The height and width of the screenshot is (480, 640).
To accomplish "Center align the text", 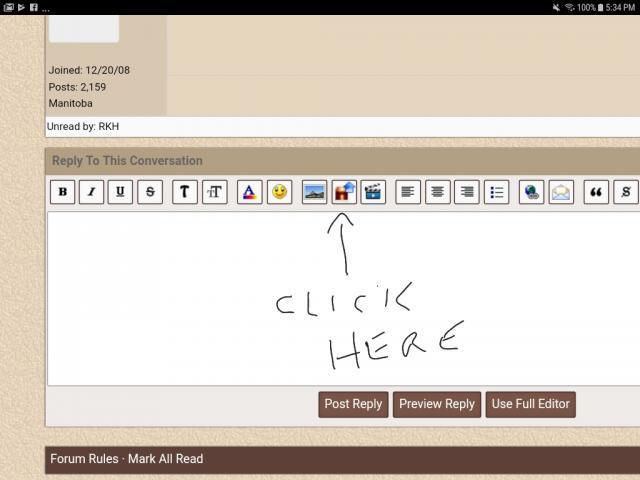I will click(437, 192).
